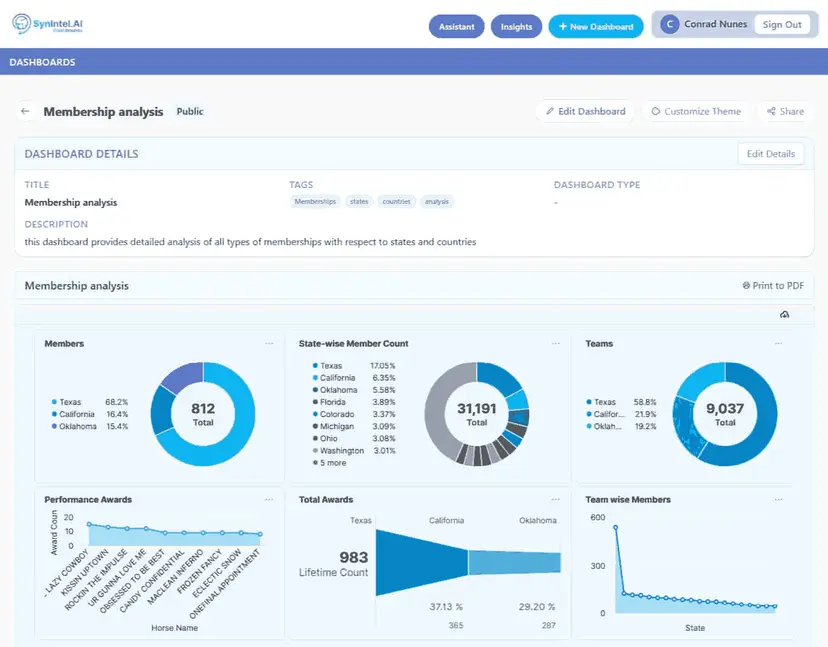Viewport: 828px width, 647px height.
Task: Open Customize Theme
Action: [696, 111]
